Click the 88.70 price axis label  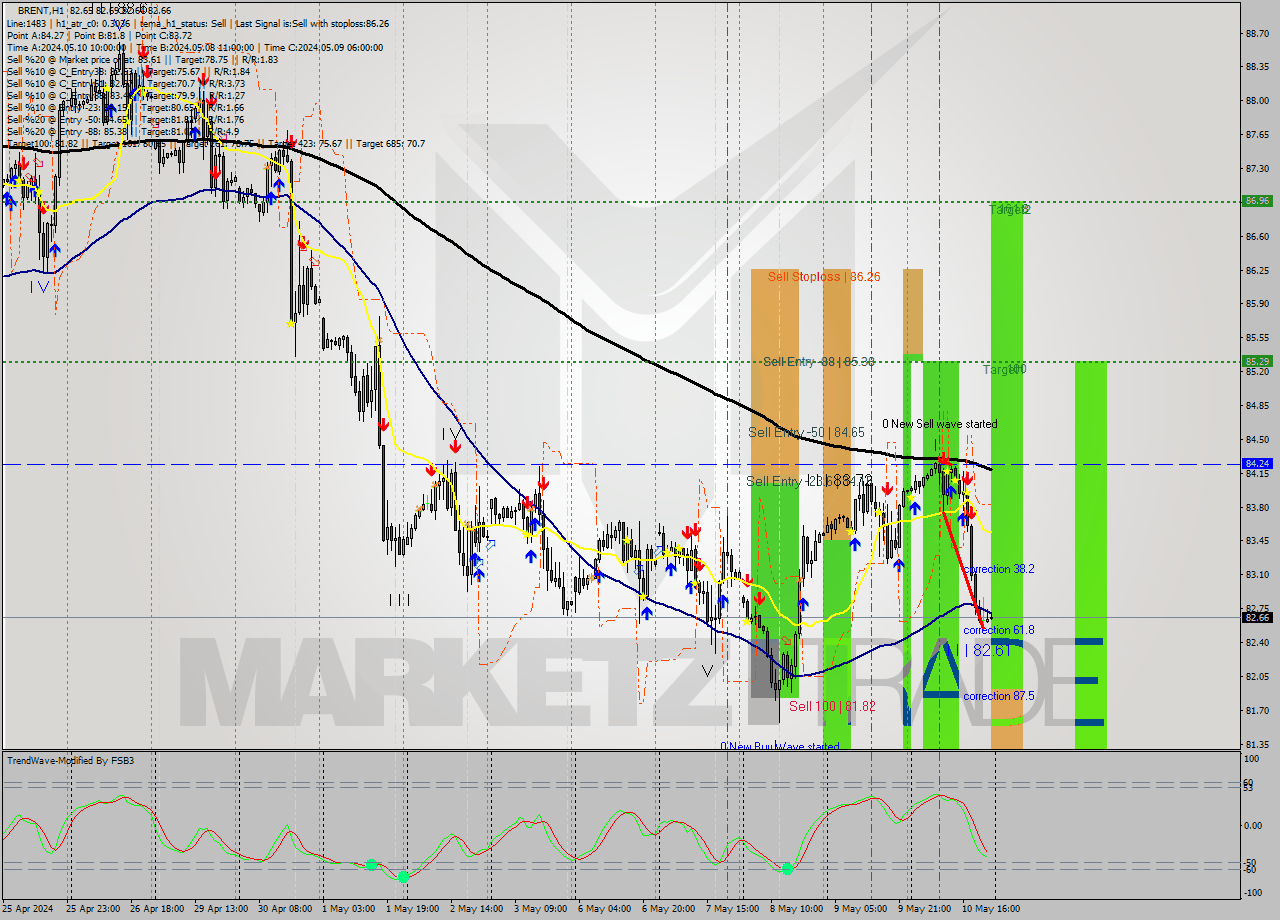(x=1257, y=33)
